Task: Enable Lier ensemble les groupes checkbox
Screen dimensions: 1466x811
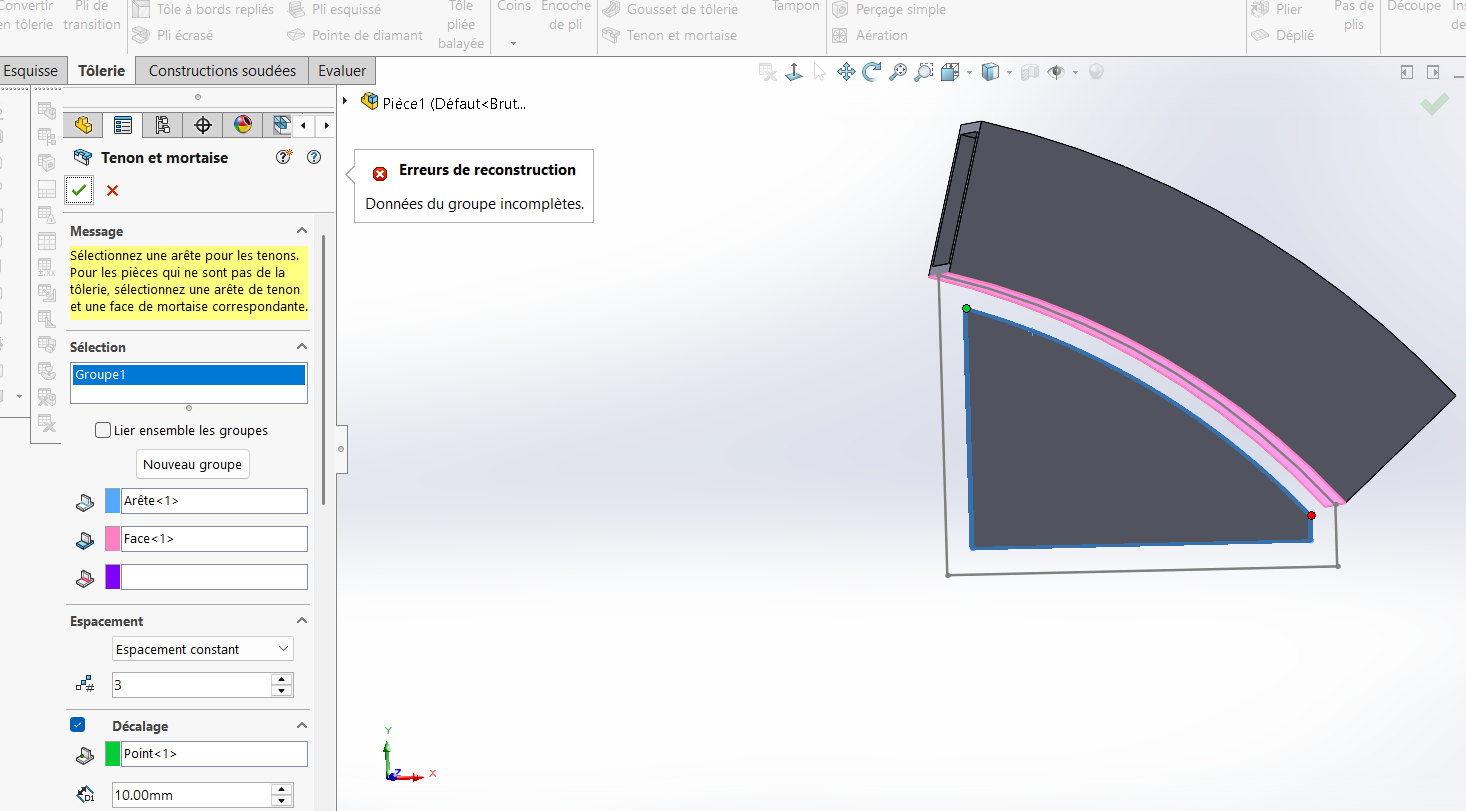Action: [x=103, y=430]
